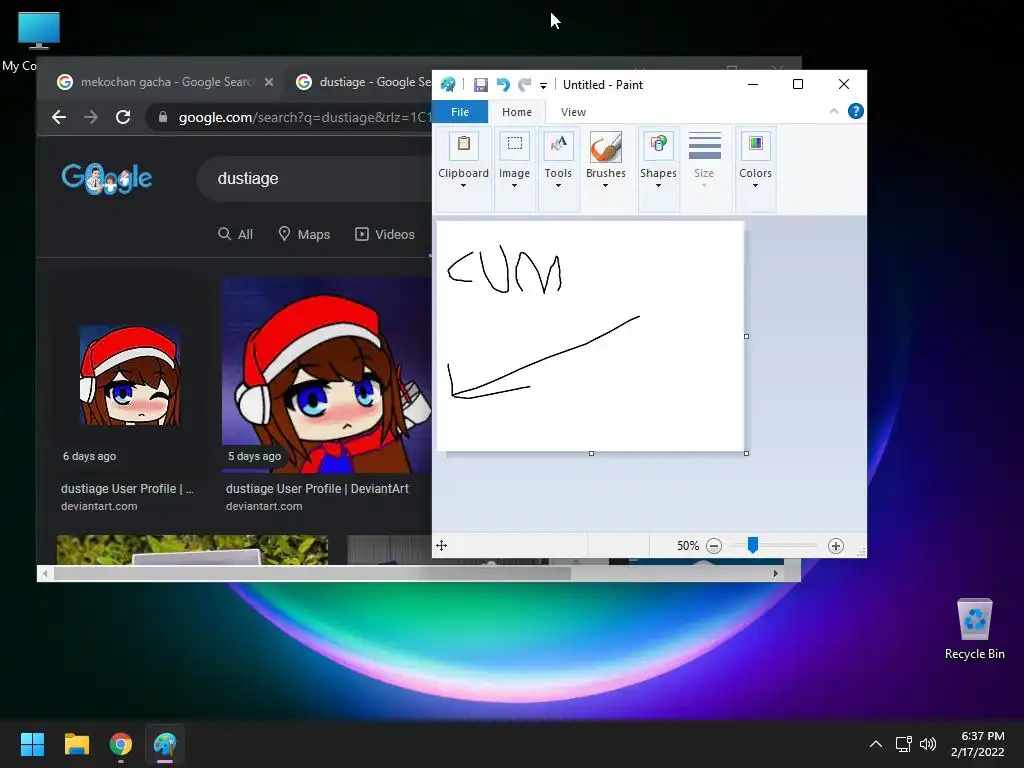
Task: Select the Maps search filter
Action: click(x=304, y=234)
